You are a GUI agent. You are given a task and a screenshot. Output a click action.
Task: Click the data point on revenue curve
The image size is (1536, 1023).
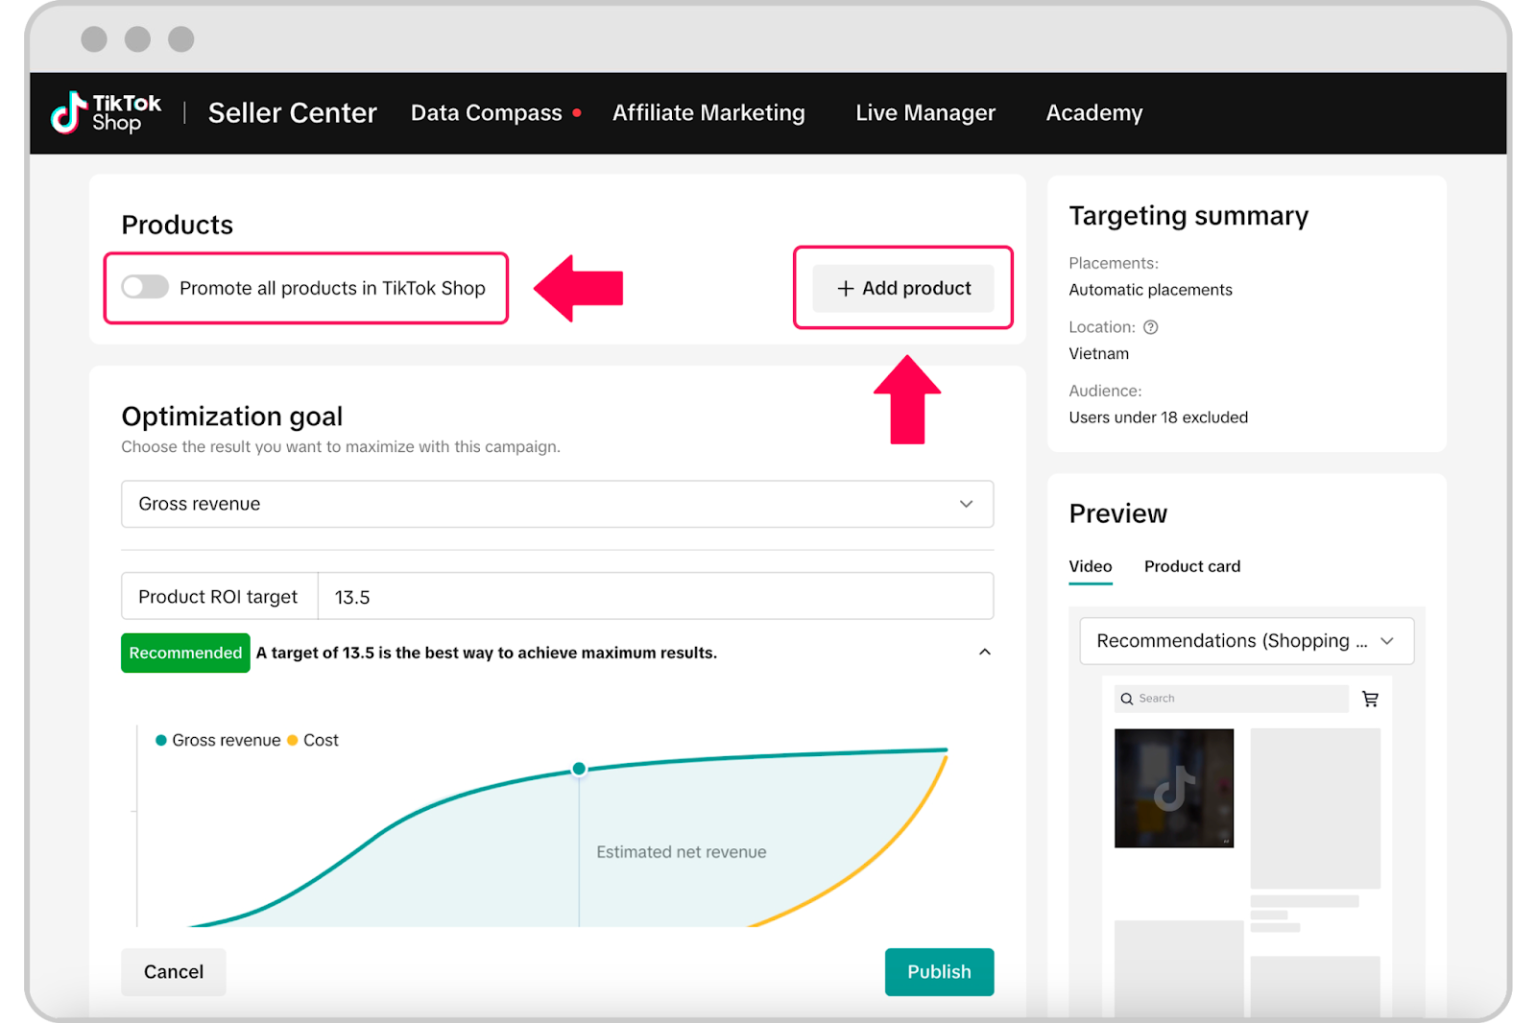tap(579, 769)
